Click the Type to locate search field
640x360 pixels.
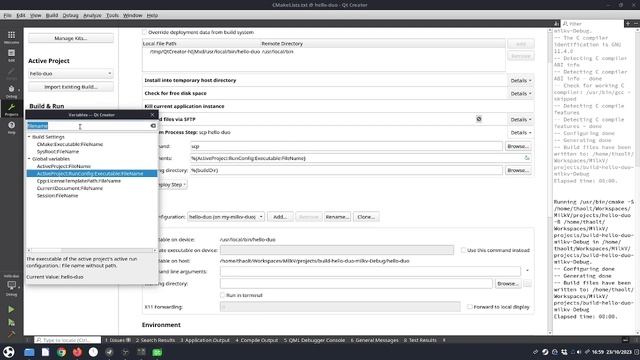coord(67,340)
